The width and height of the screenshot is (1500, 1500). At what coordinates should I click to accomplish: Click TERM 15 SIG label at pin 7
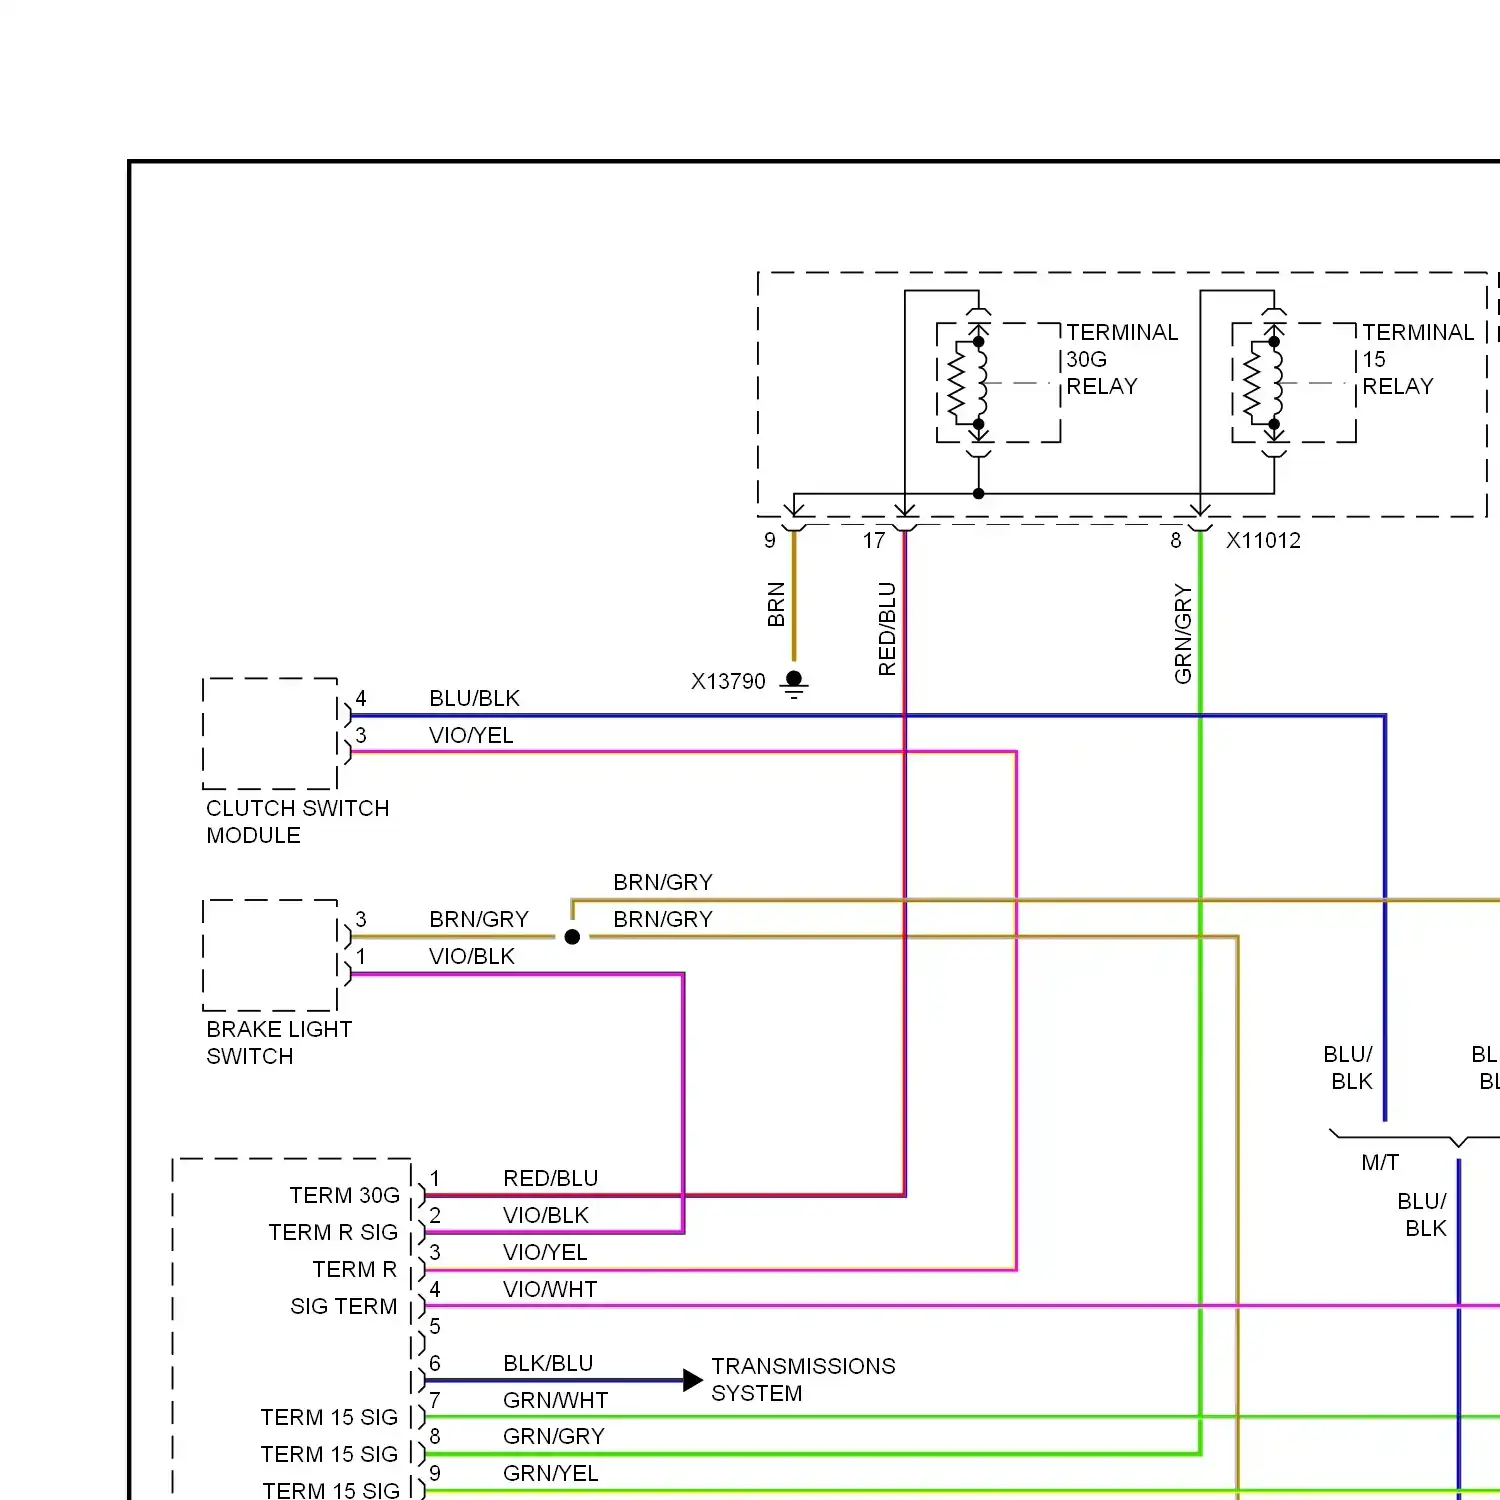click(329, 1417)
